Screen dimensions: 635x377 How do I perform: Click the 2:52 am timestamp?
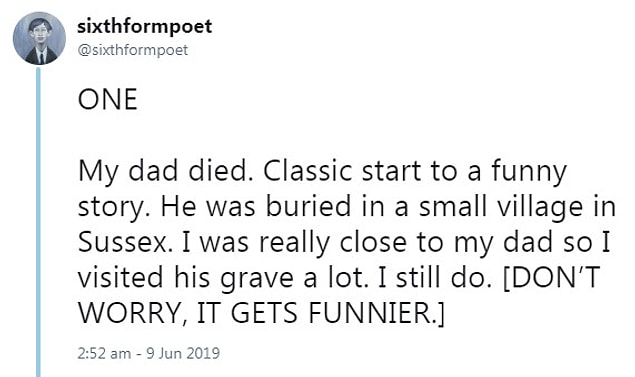tap(104, 353)
